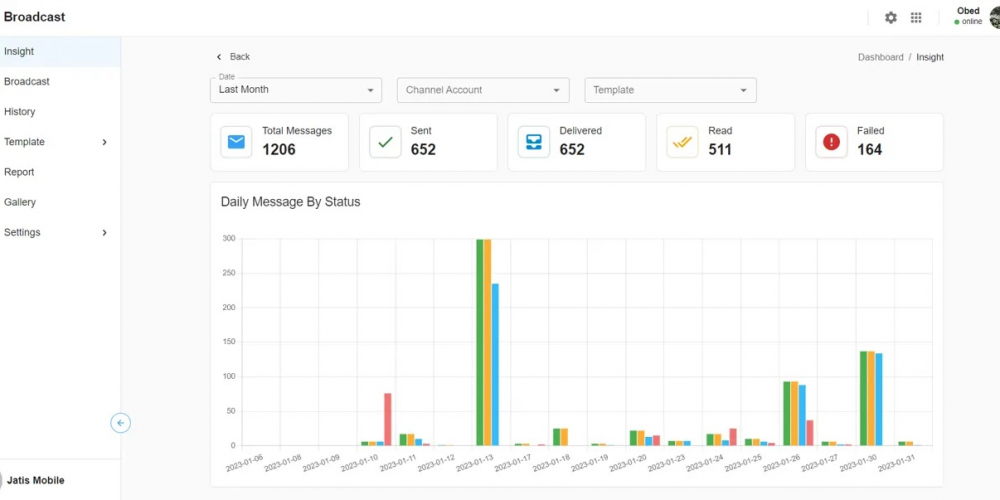Open History from the sidebar
Image resolution: width=1000 pixels, height=500 pixels.
[x=20, y=112]
